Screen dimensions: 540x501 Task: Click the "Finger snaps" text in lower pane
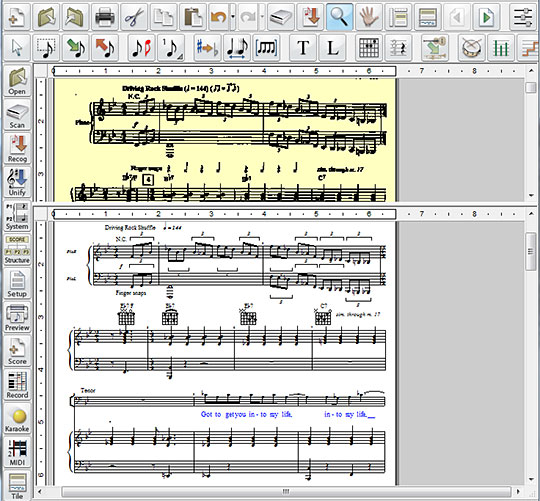(131, 293)
